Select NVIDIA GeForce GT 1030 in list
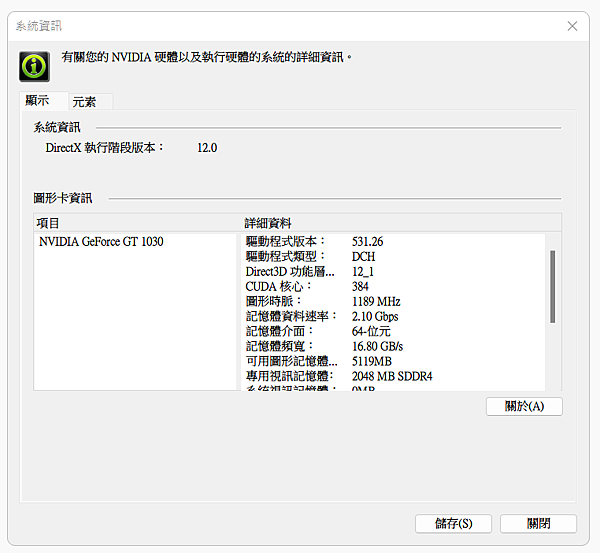 click(101, 241)
